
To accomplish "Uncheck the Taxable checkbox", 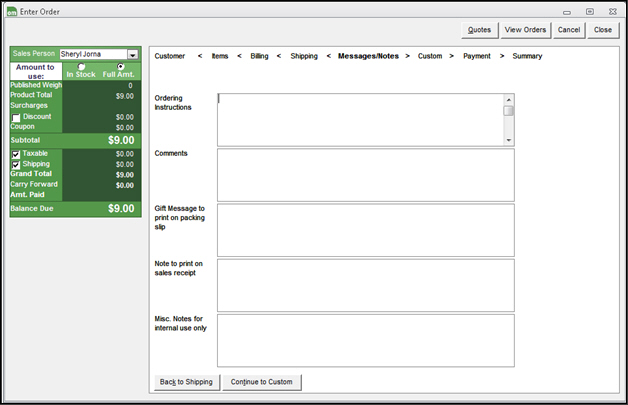I will (15, 154).
